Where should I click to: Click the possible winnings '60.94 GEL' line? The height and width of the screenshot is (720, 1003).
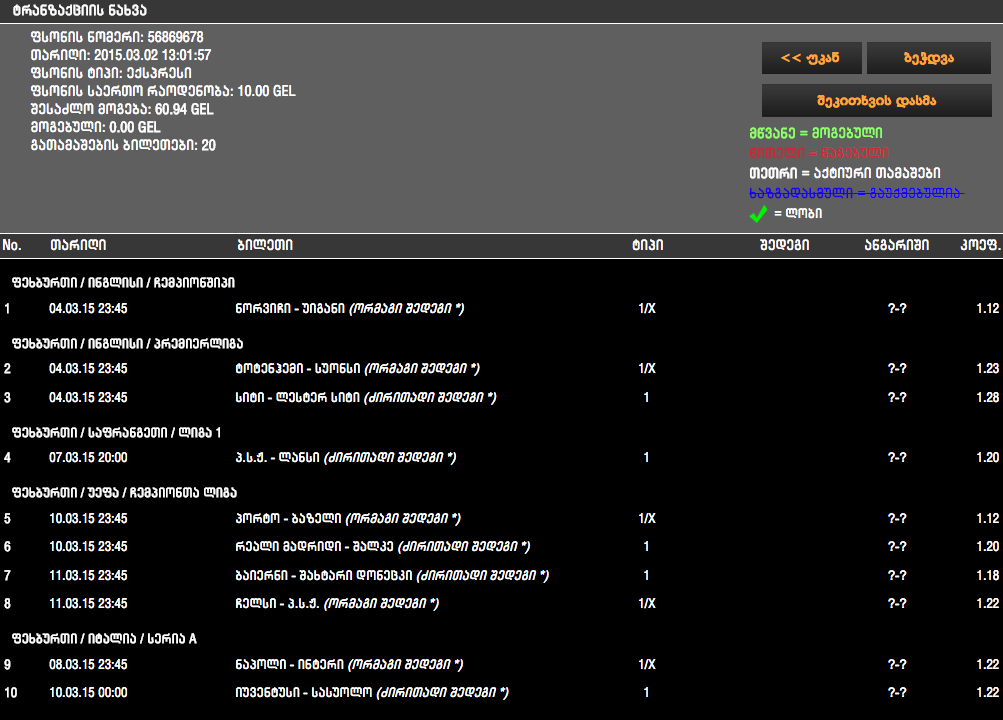122,109
